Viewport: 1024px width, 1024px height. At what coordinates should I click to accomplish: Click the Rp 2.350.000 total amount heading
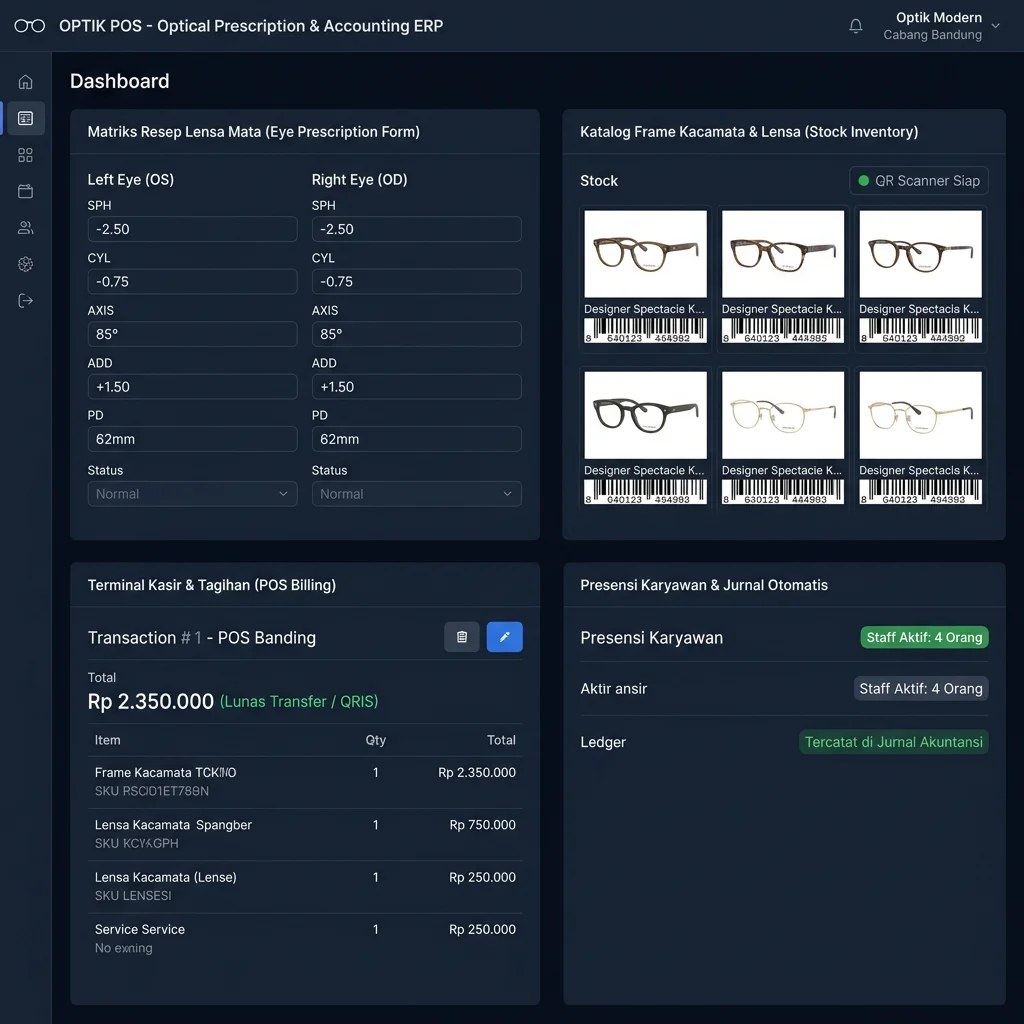click(x=151, y=701)
